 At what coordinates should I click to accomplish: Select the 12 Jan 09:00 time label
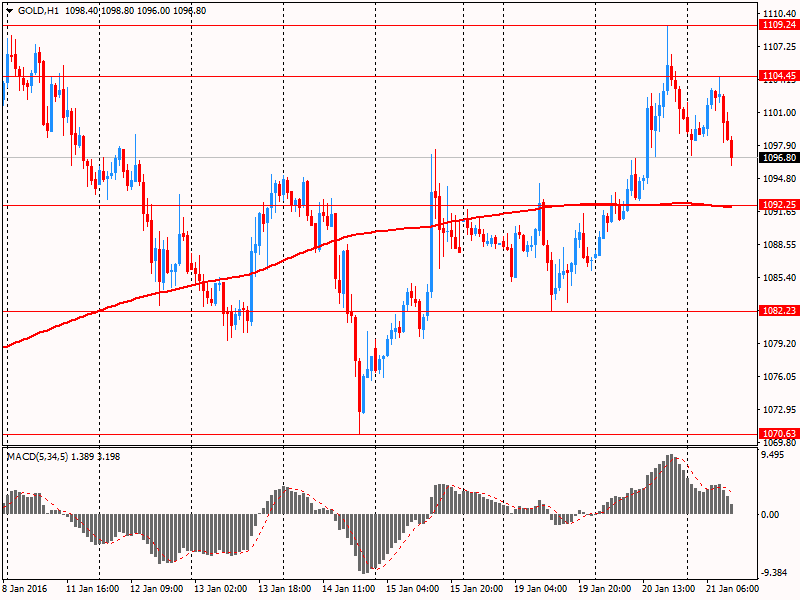pos(157,588)
